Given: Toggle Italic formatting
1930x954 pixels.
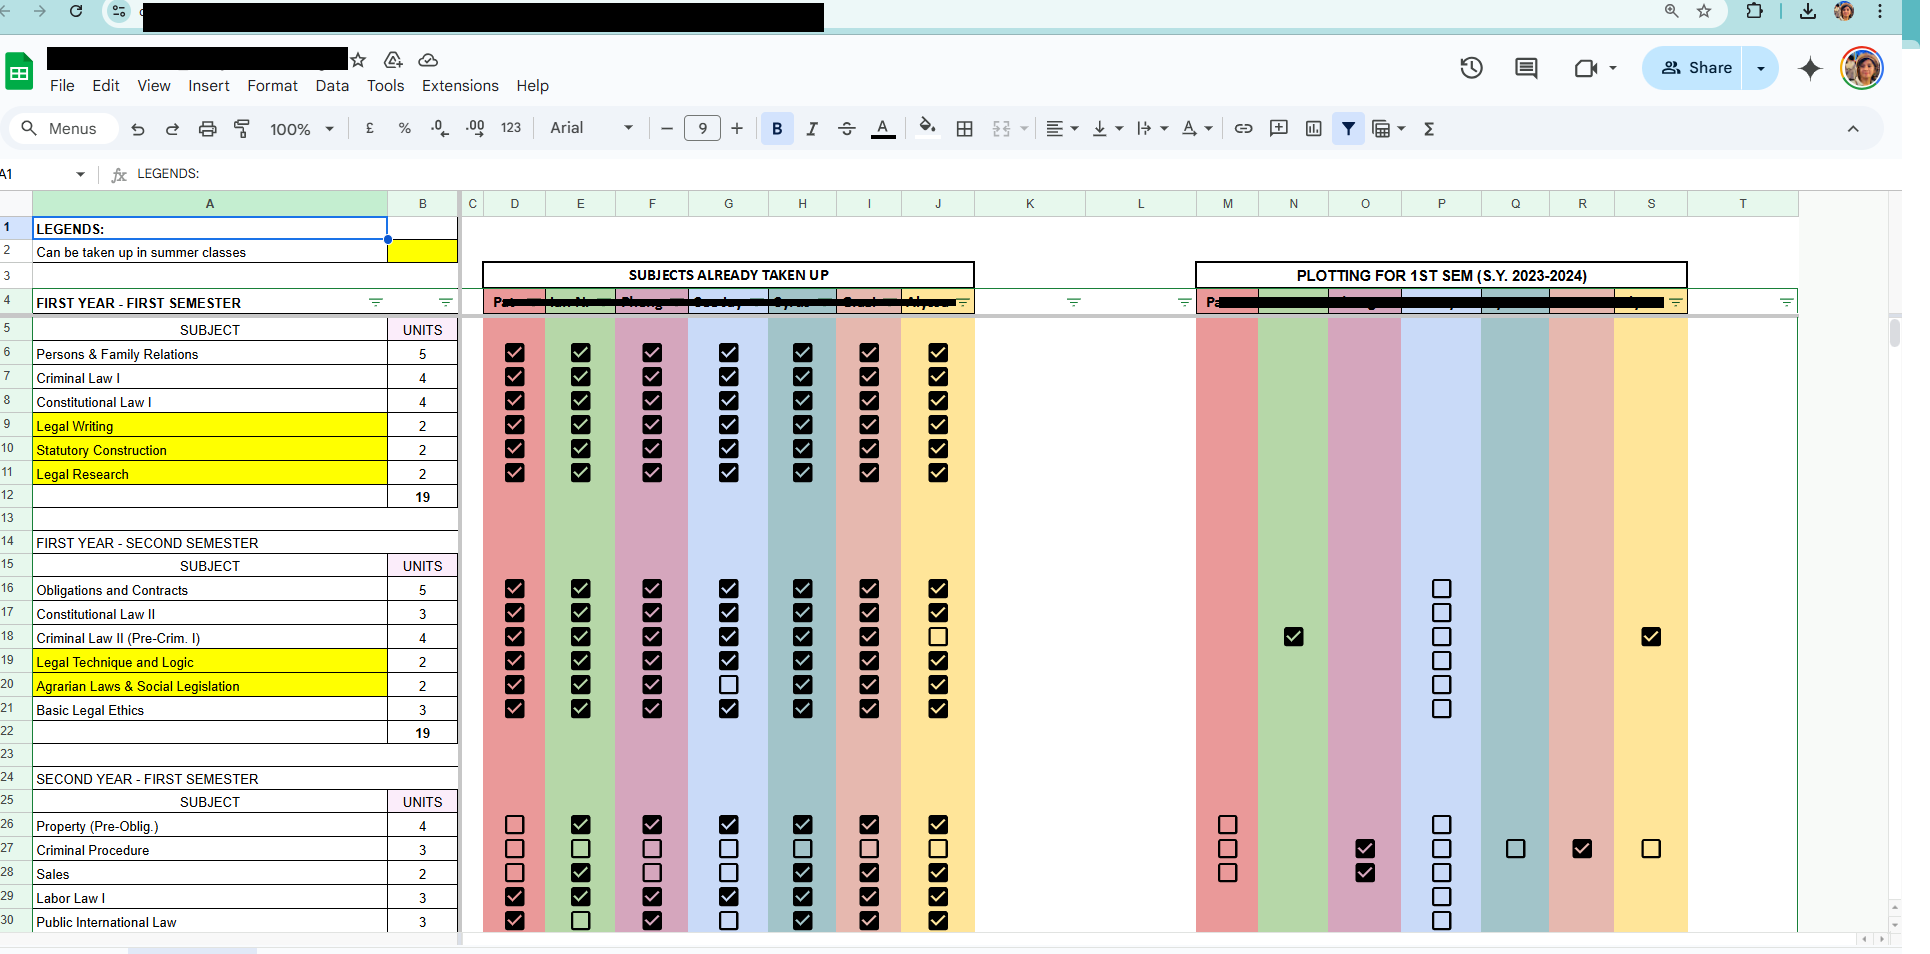Looking at the screenshot, I should pyautogui.click(x=812, y=129).
